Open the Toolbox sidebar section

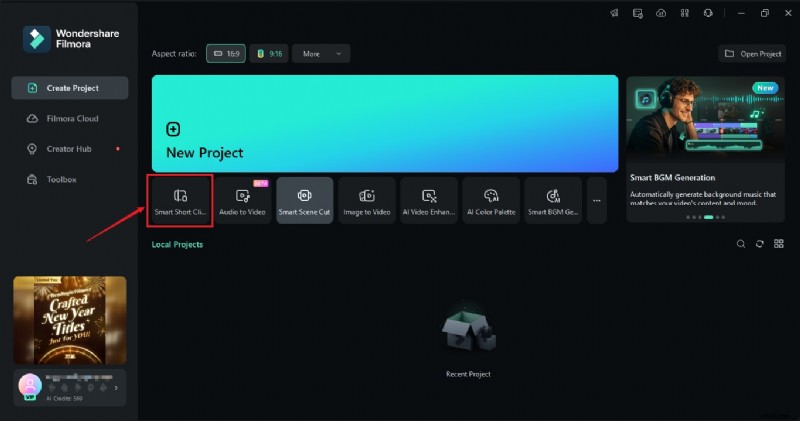click(x=61, y=179)
